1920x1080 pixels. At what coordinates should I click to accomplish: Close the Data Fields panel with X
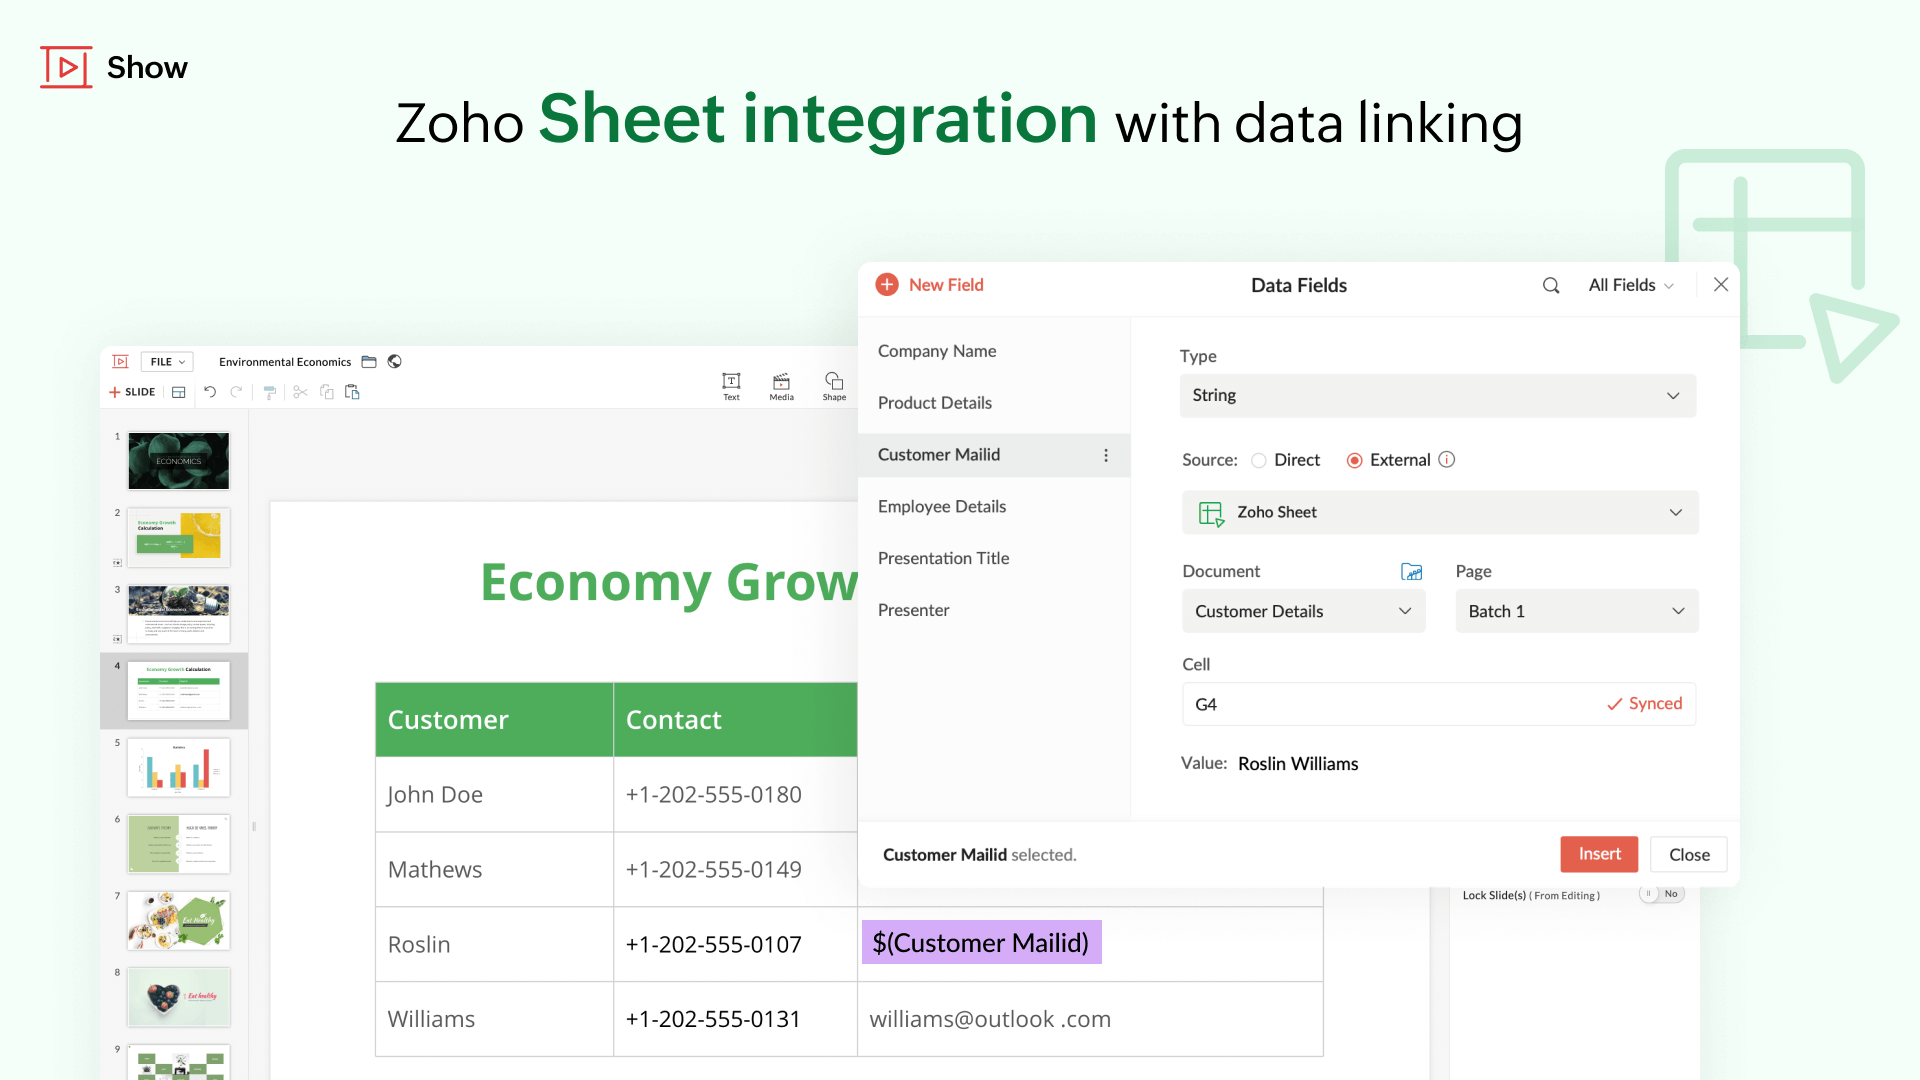1721,285
